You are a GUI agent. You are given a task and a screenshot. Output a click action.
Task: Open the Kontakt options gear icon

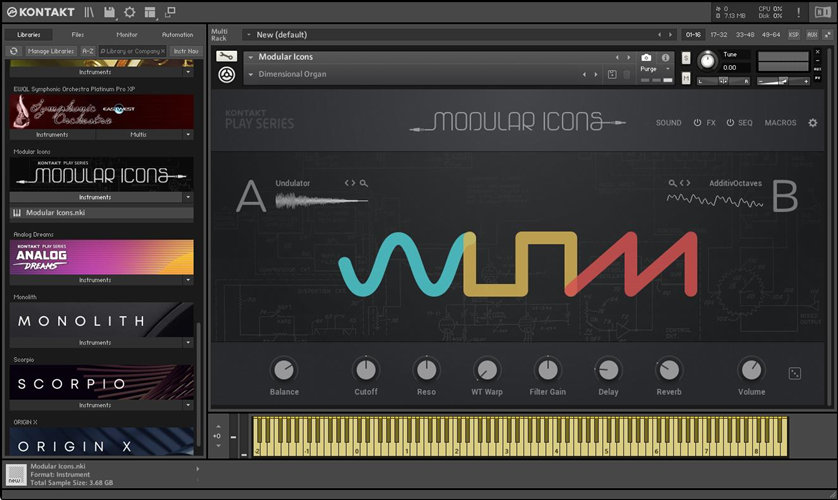point(130,12)
